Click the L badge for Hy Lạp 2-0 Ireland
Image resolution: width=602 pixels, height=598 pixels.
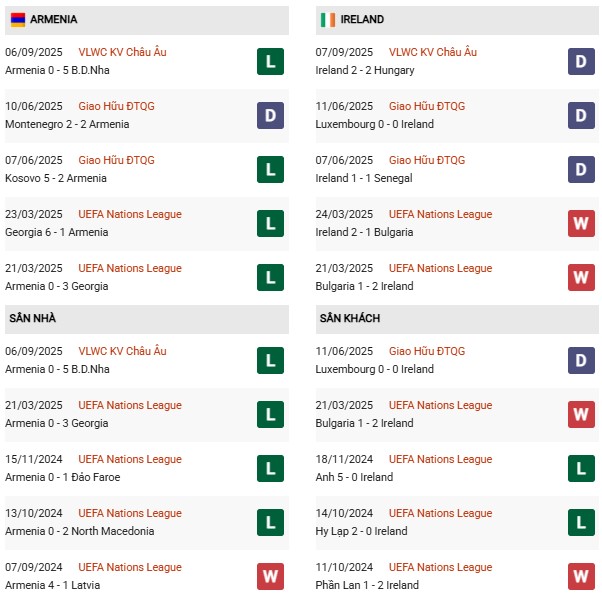[581, 523]
